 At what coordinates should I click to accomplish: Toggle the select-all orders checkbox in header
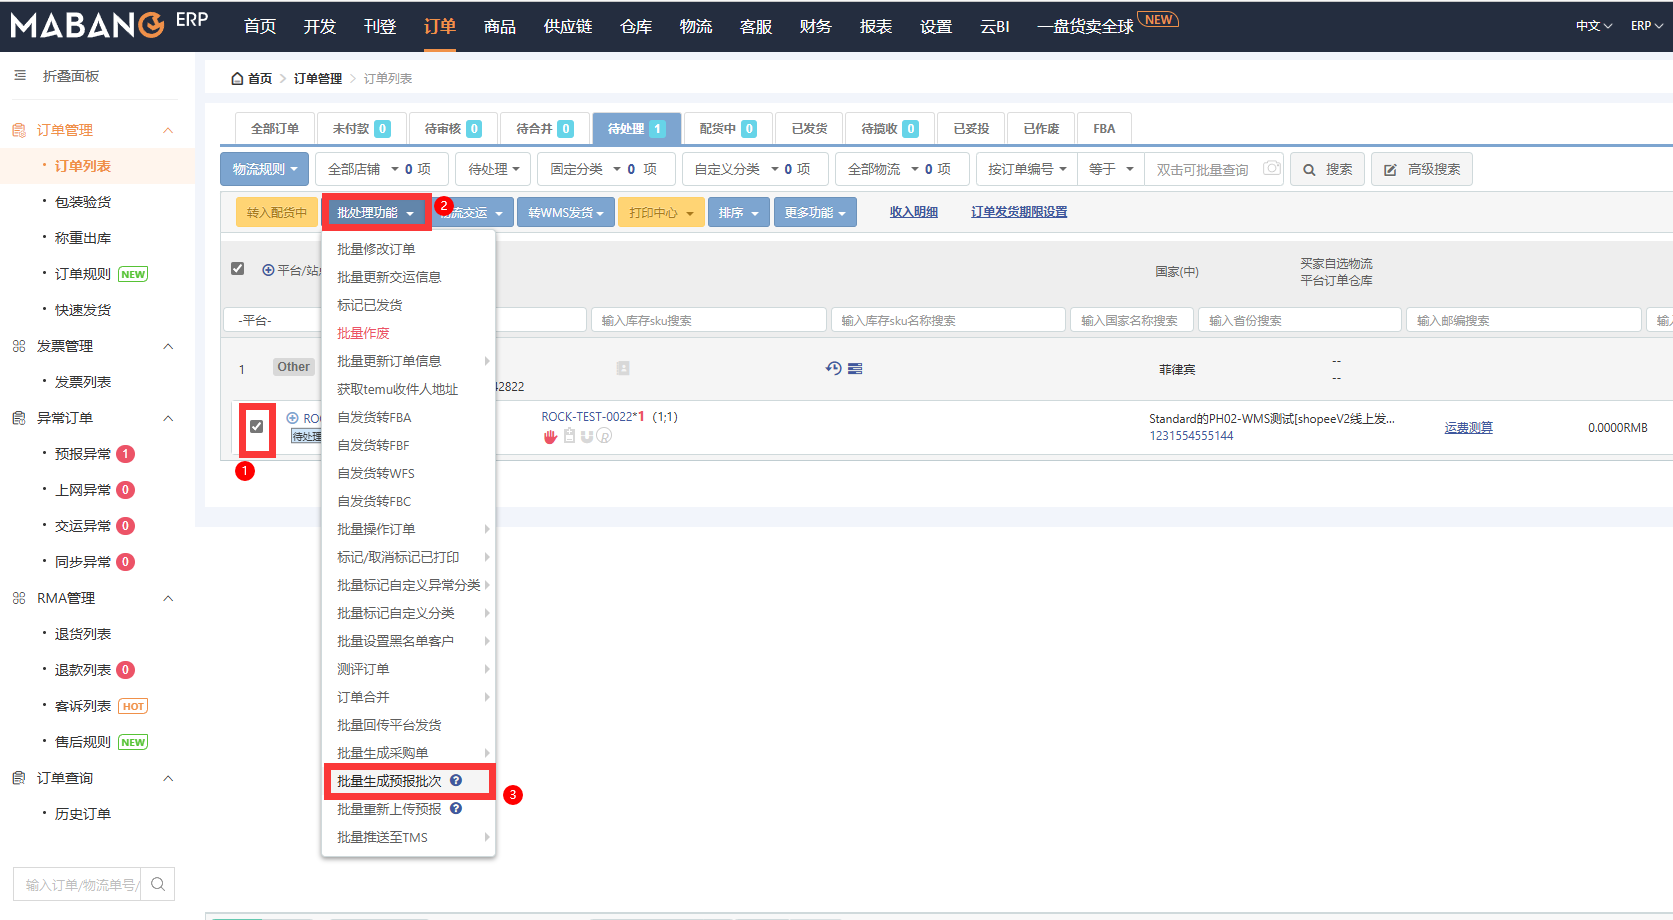(238, 269)
